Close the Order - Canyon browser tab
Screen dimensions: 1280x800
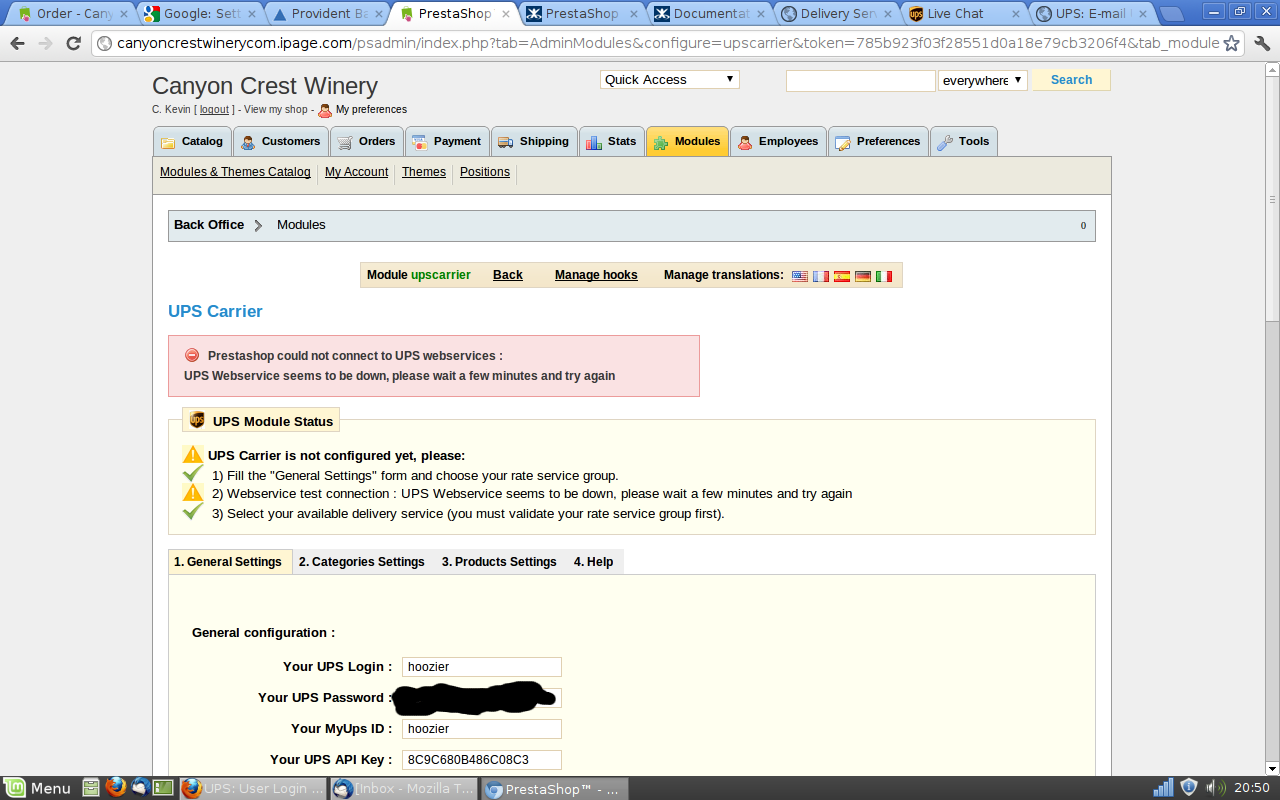pos(123,14)
